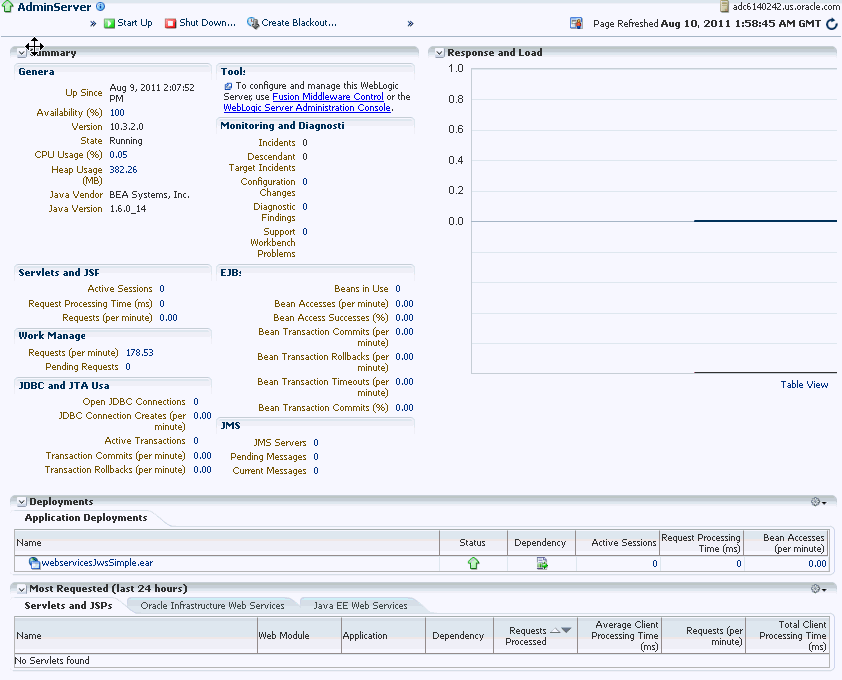This screenshot has width=842, height=680.
Task: Click the AdminServer green up-arrow status icon
Action: pyautogui.click(x=7, y=6)
